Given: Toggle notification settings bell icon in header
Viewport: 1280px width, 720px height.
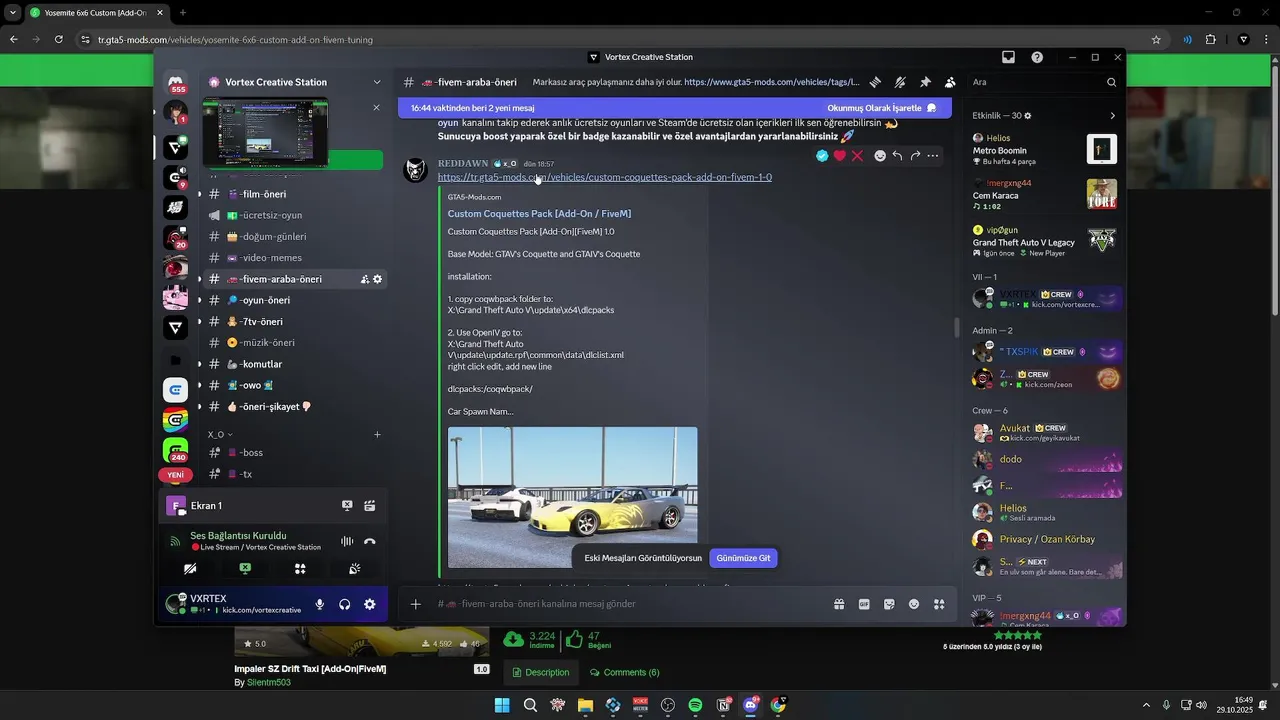Looking at the screenshot, I should (900, 82).
